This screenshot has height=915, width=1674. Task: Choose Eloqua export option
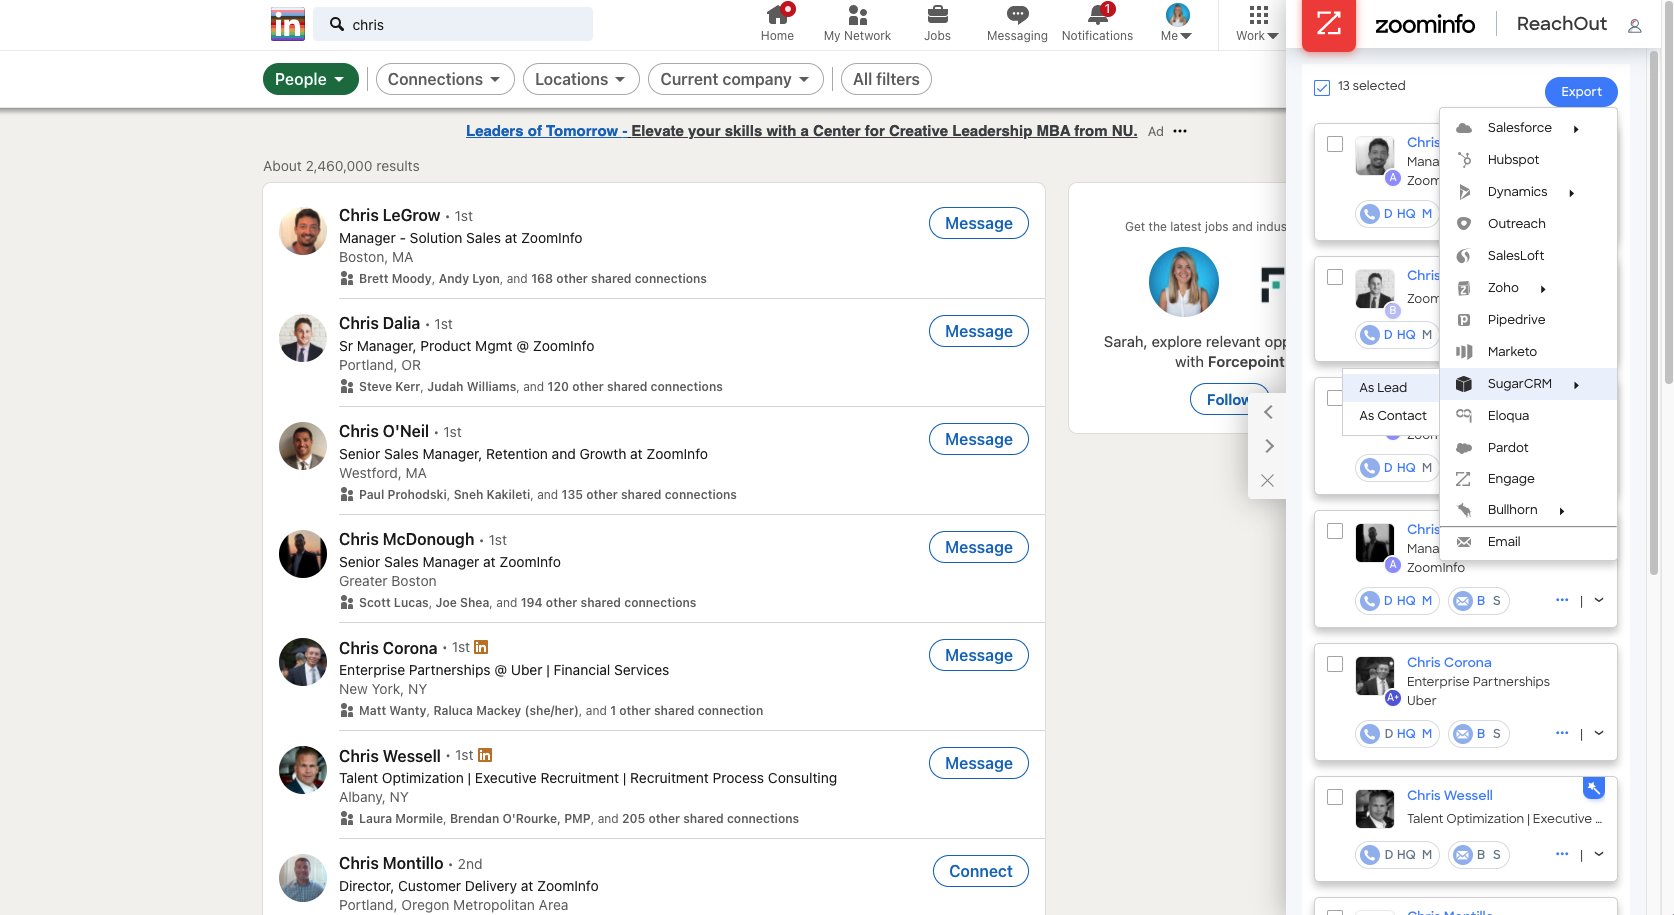[1528, 416]
